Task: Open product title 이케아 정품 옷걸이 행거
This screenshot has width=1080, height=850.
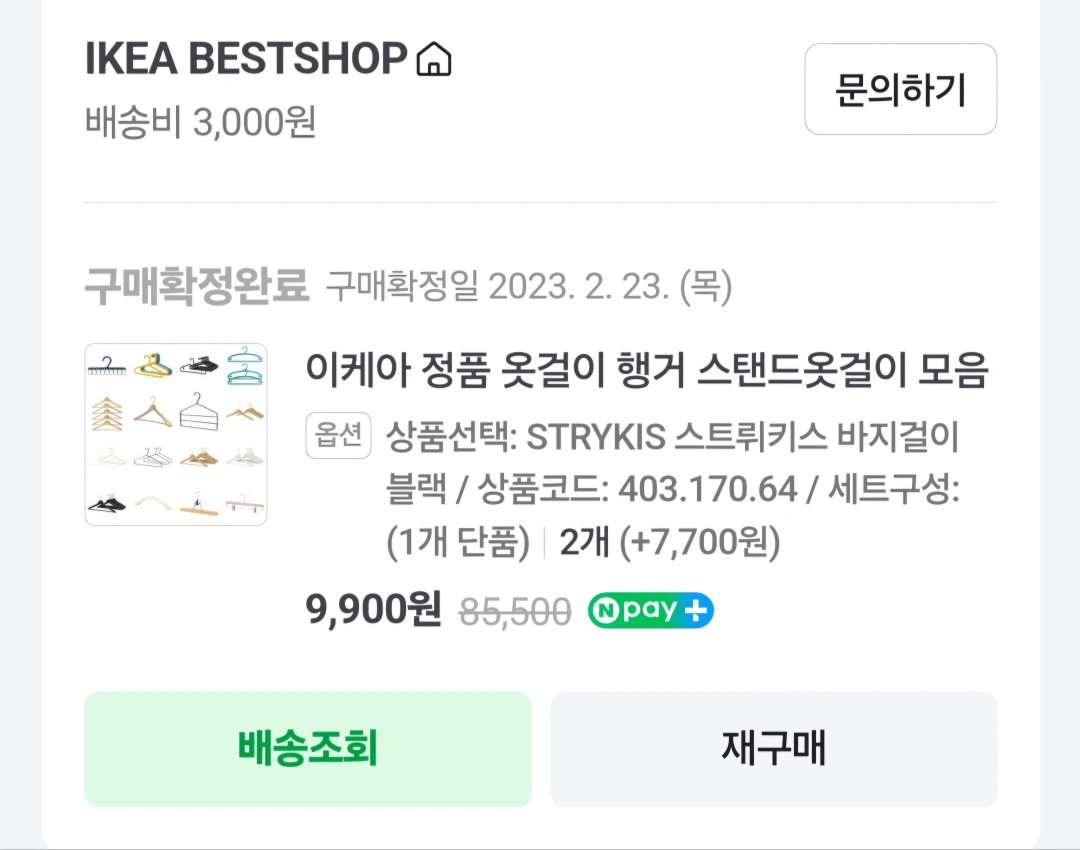Action: tap(646, 371)
